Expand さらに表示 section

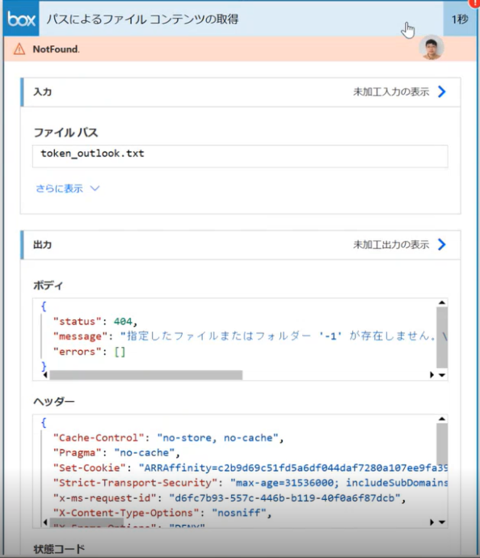tap(68, 188)
